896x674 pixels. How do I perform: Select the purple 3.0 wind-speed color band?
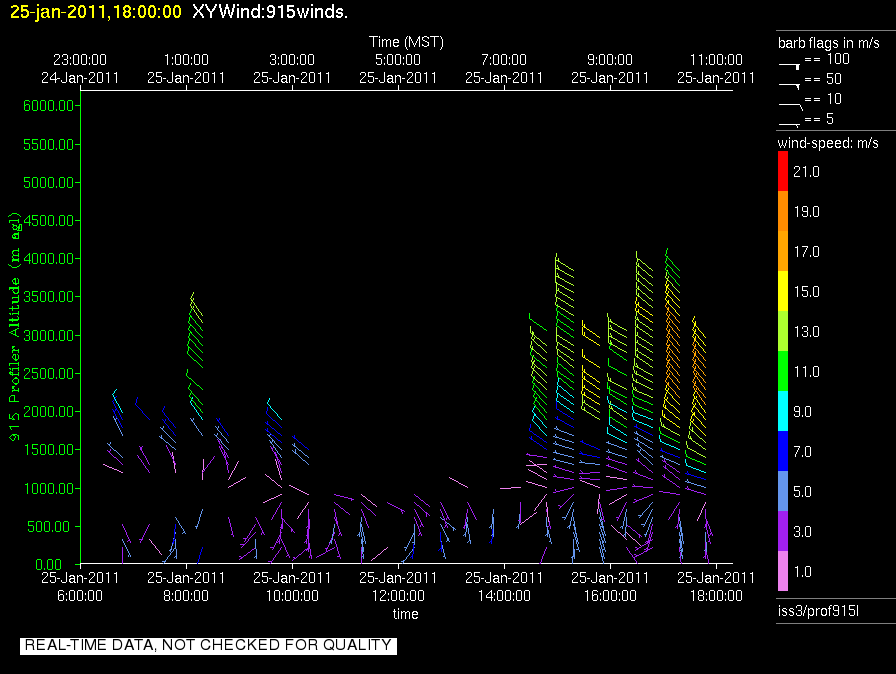coord(783,532)
